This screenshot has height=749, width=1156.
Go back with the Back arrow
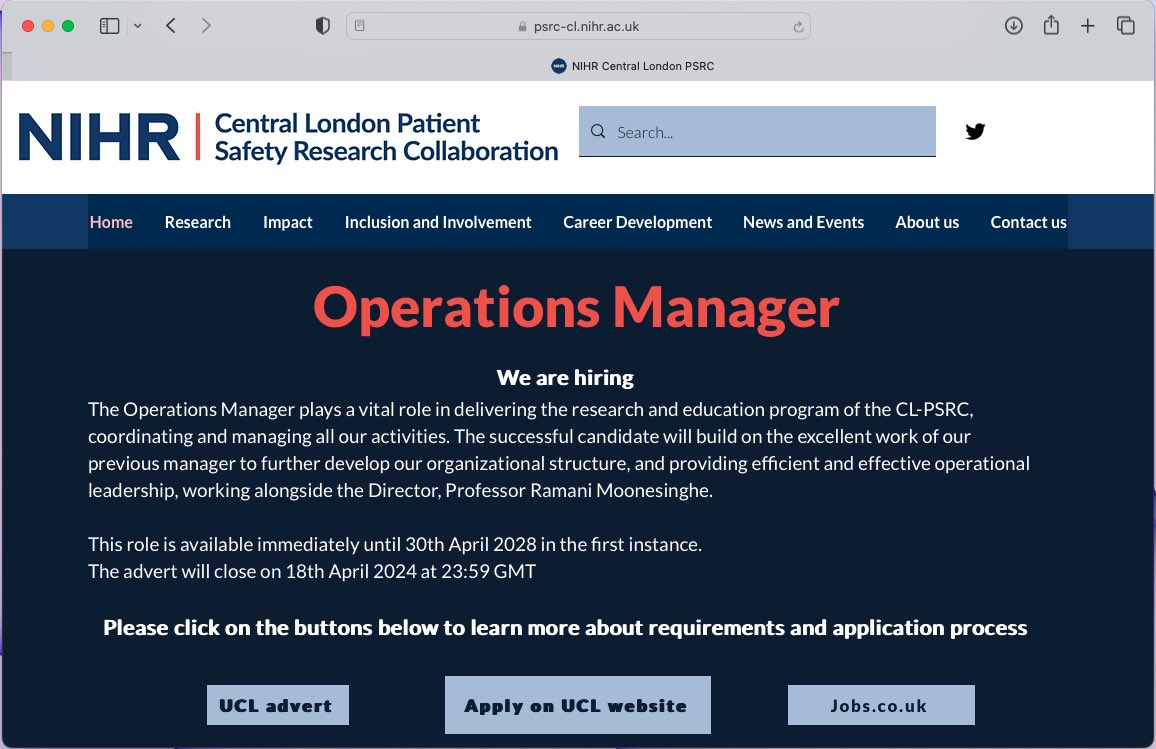coord(170,26)
